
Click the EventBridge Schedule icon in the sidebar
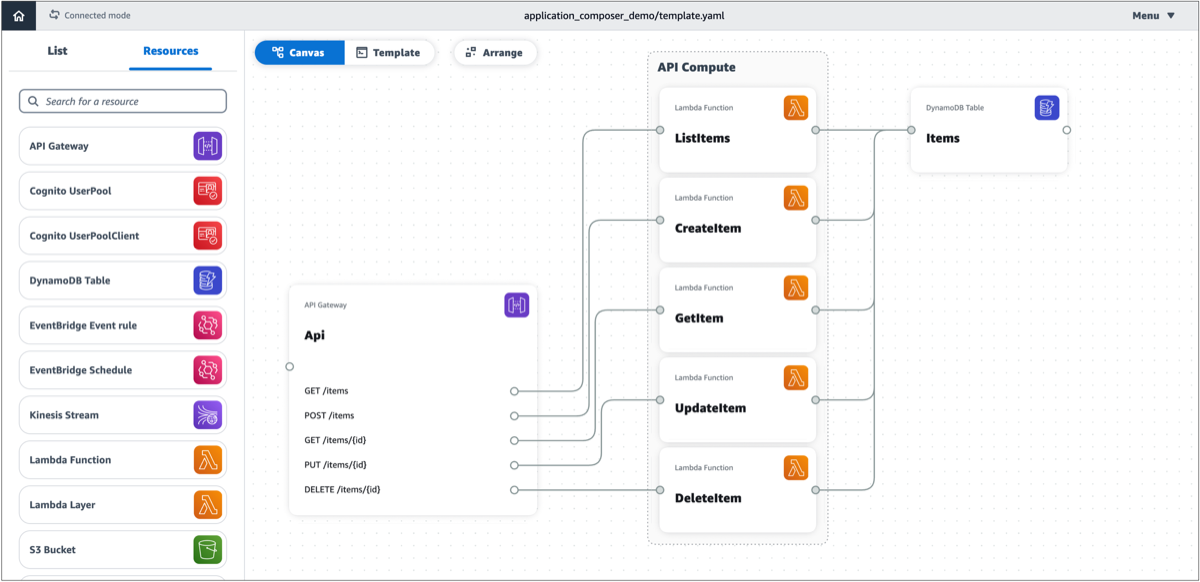pos(207,369)
